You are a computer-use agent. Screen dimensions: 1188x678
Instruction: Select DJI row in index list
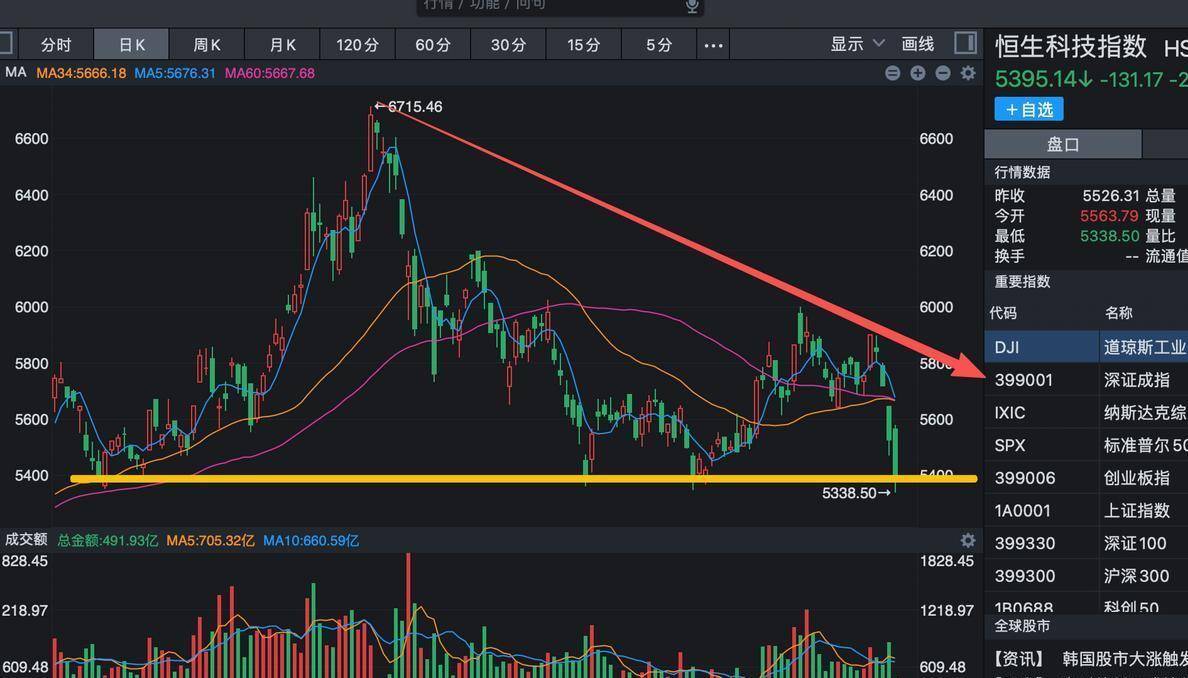click(x=1087, y=347)
